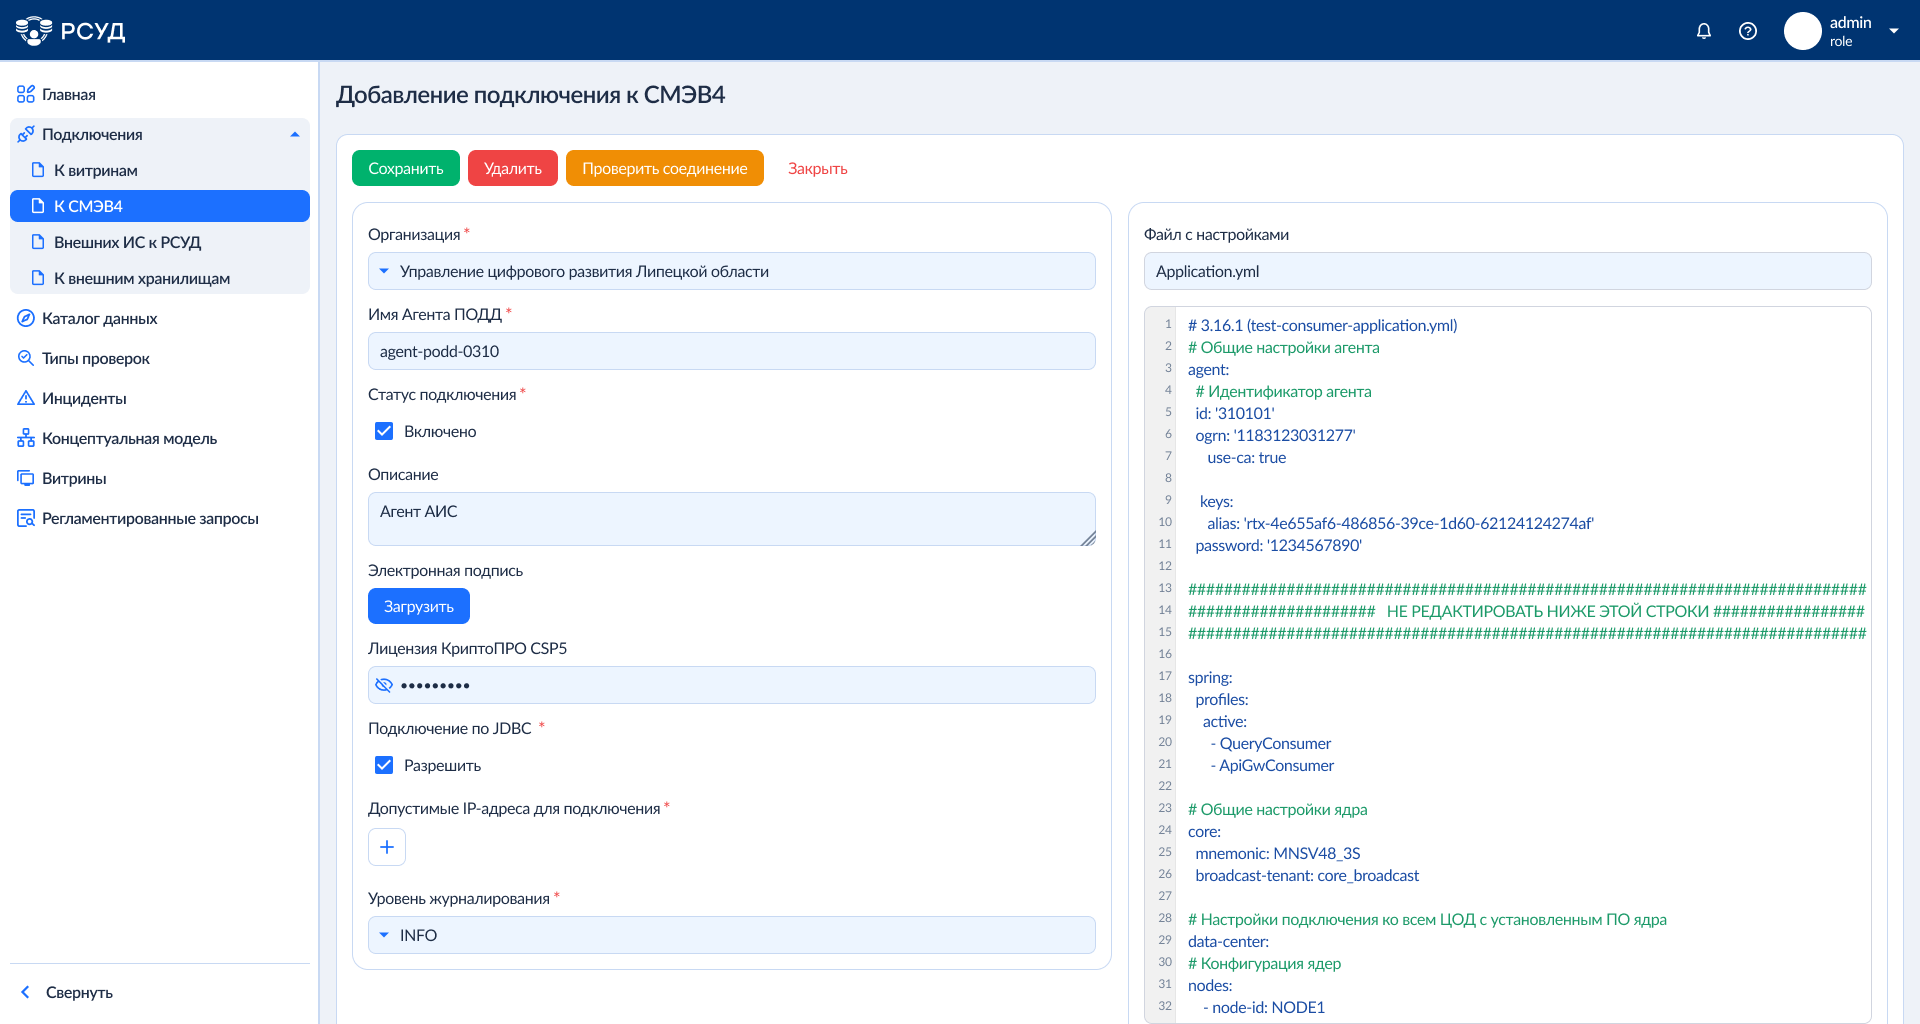
Task: Open Каталог данных from sidebar
Action: coord(99,318)
